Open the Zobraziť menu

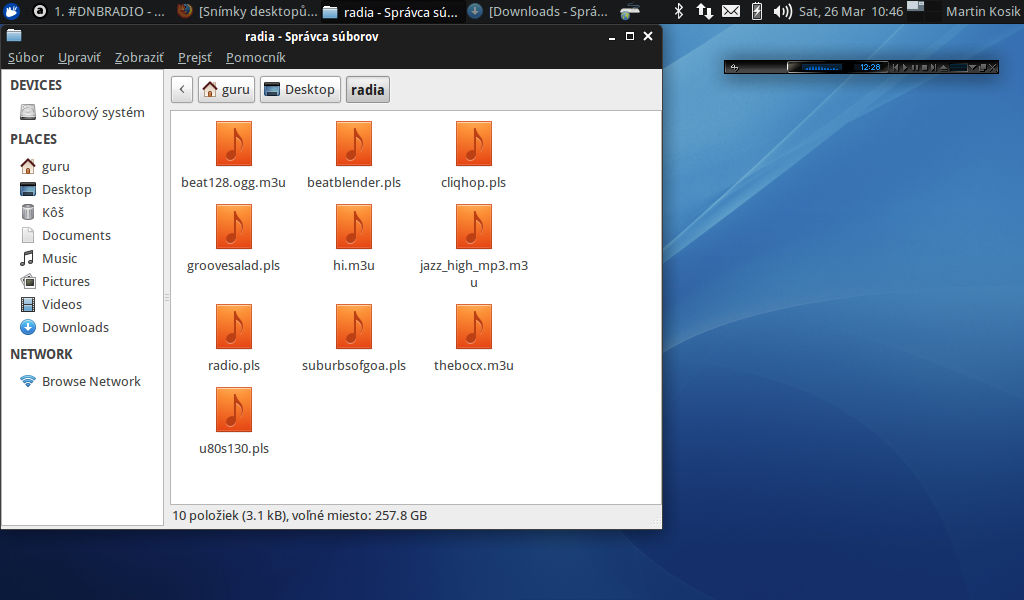click(139, 57)
